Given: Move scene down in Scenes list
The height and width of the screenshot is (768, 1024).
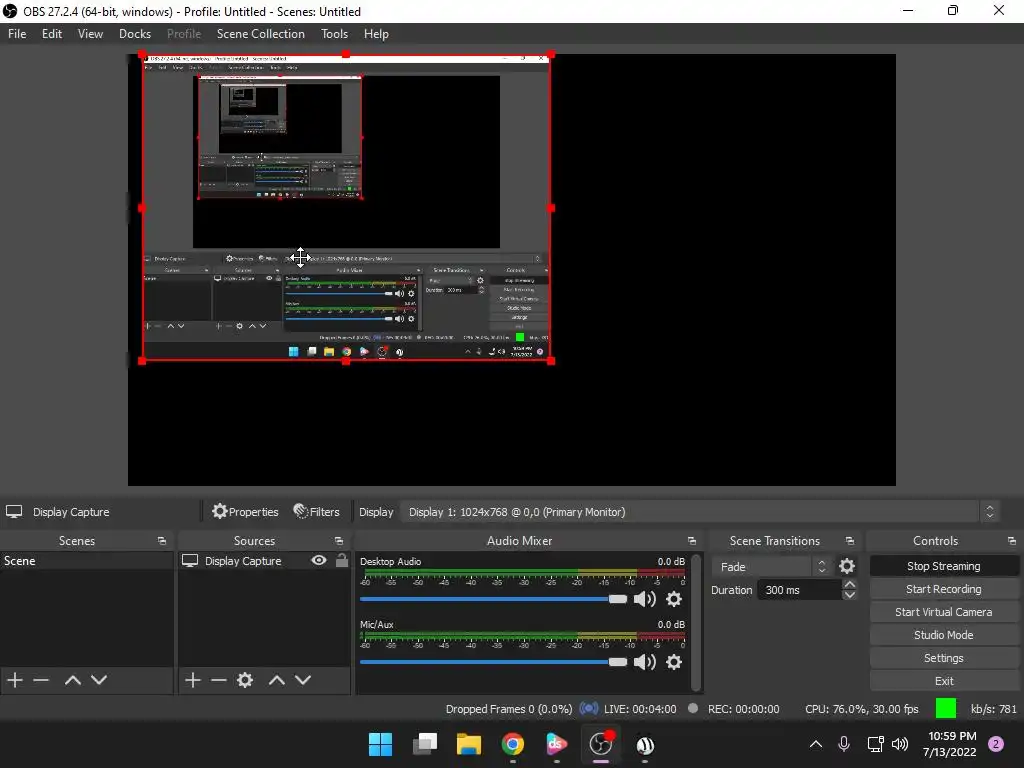Looking at the screenshot, I should click(x=99, y=680).
